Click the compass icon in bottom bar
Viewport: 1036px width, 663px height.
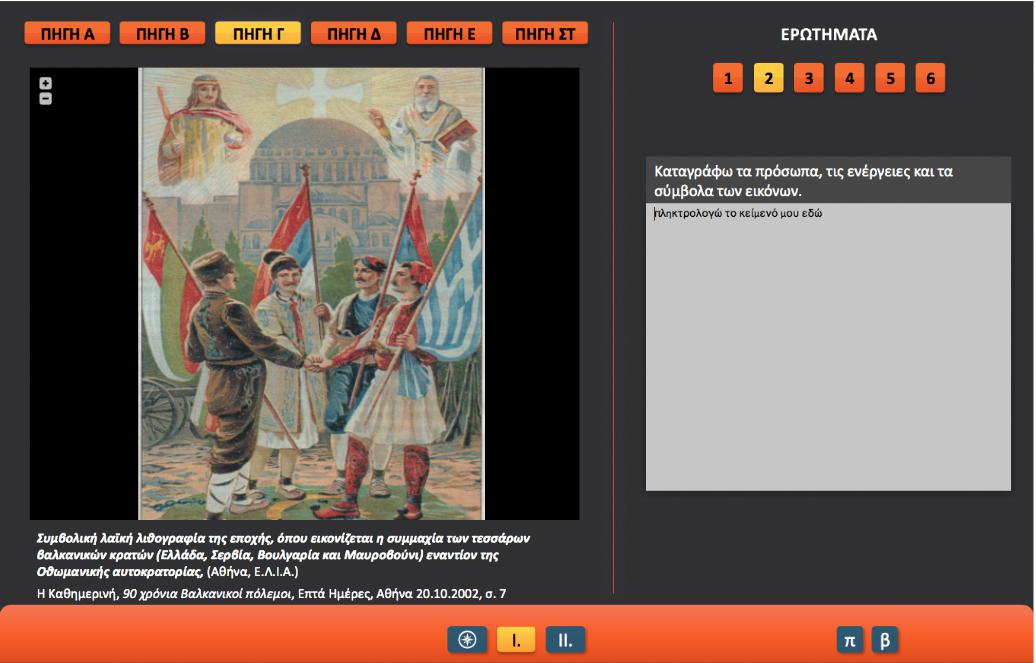pos(467,640)
